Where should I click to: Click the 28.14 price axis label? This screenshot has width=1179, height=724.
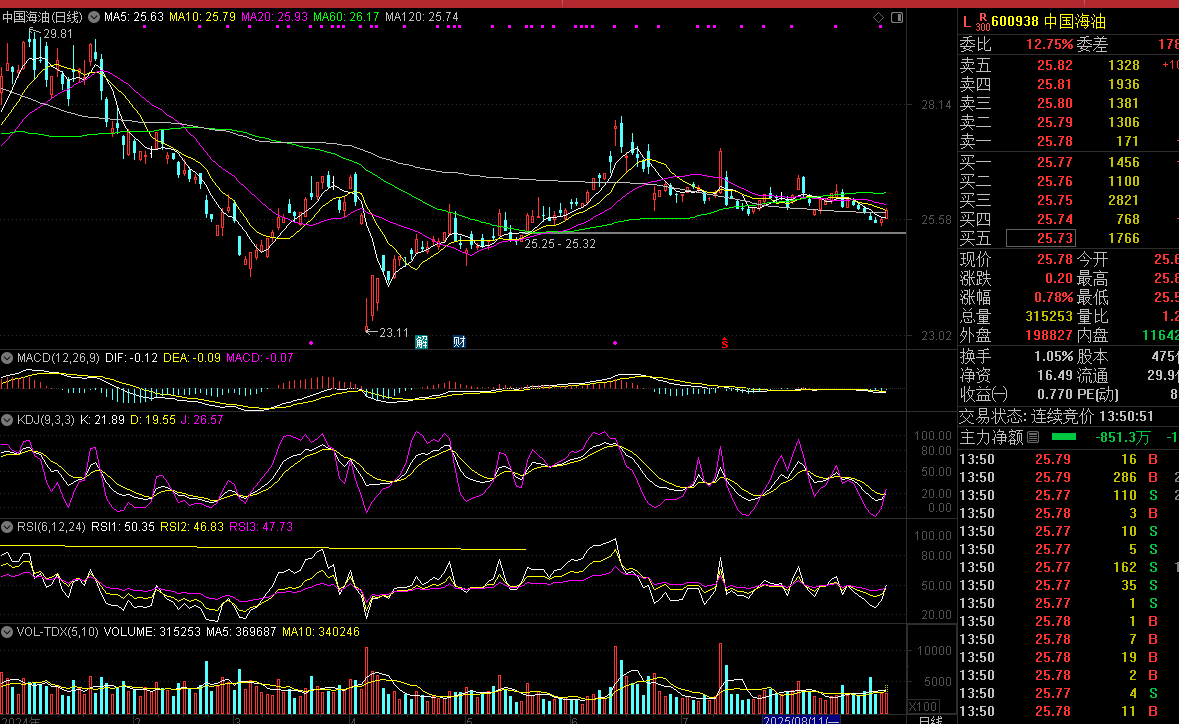click(x=936, y=105)
